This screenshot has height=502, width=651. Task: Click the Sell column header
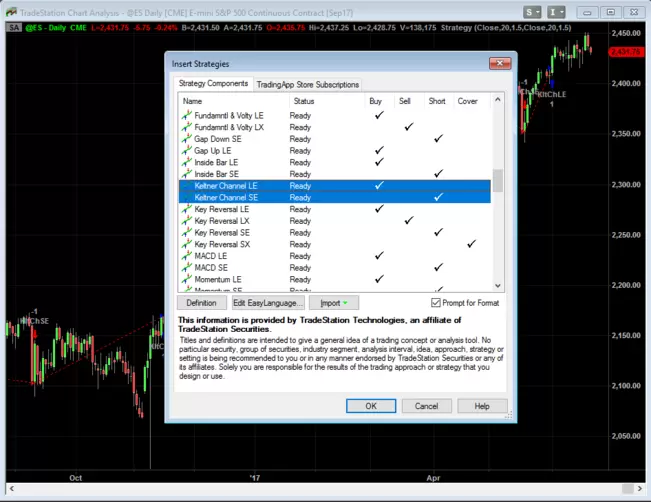(409, 101)
